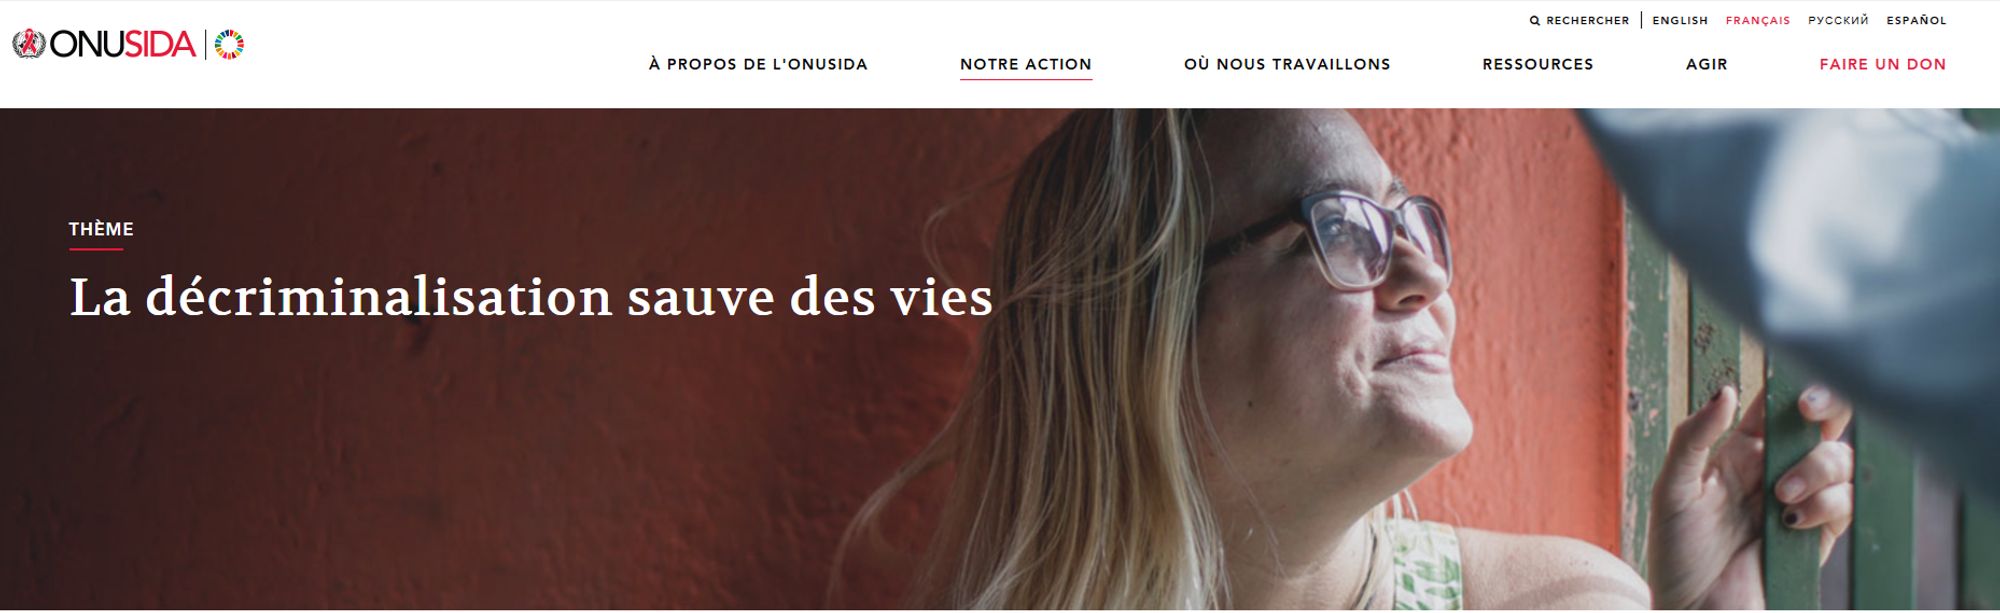2000x613 pixels.
Task: Switch language to English
Action: [x=1680, y=20]
